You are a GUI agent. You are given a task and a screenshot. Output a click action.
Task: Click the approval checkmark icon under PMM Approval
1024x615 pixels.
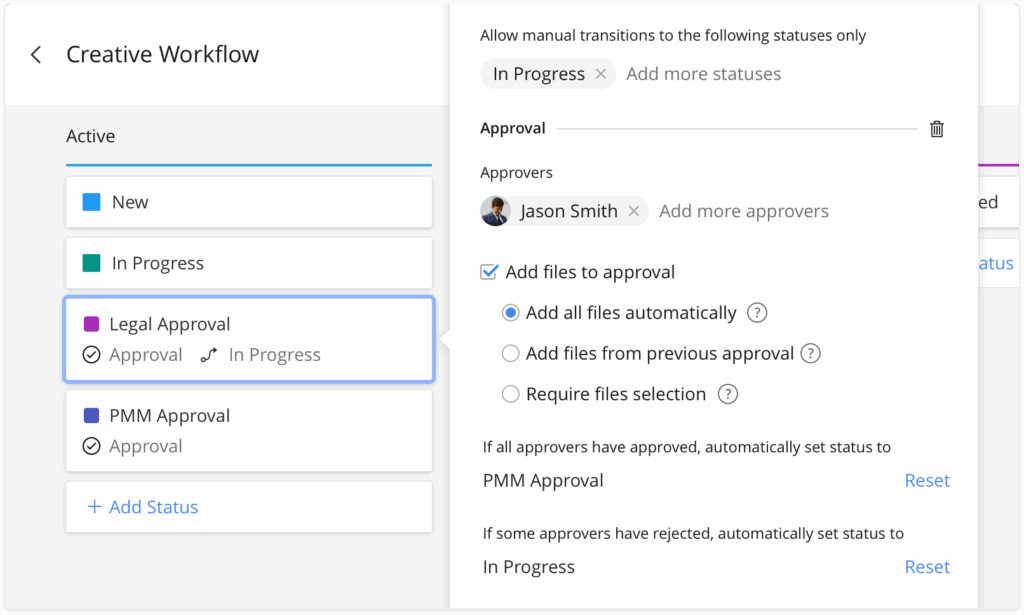tap(91, 446)
